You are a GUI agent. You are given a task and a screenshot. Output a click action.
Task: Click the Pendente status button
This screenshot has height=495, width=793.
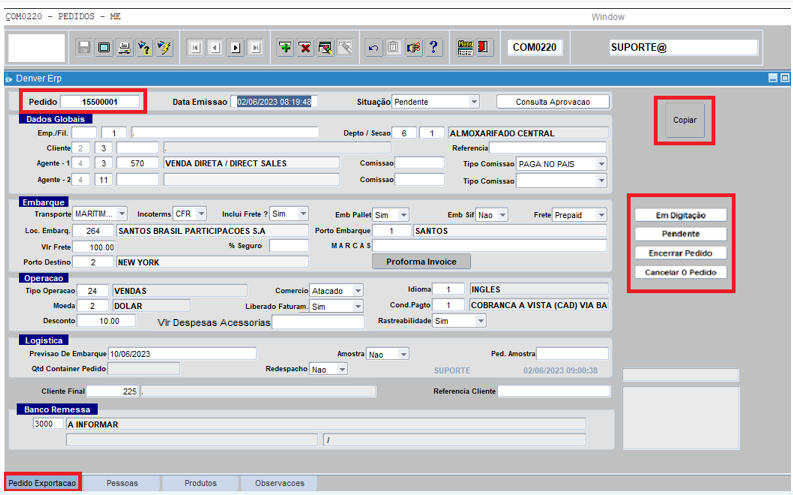[681, 234]
